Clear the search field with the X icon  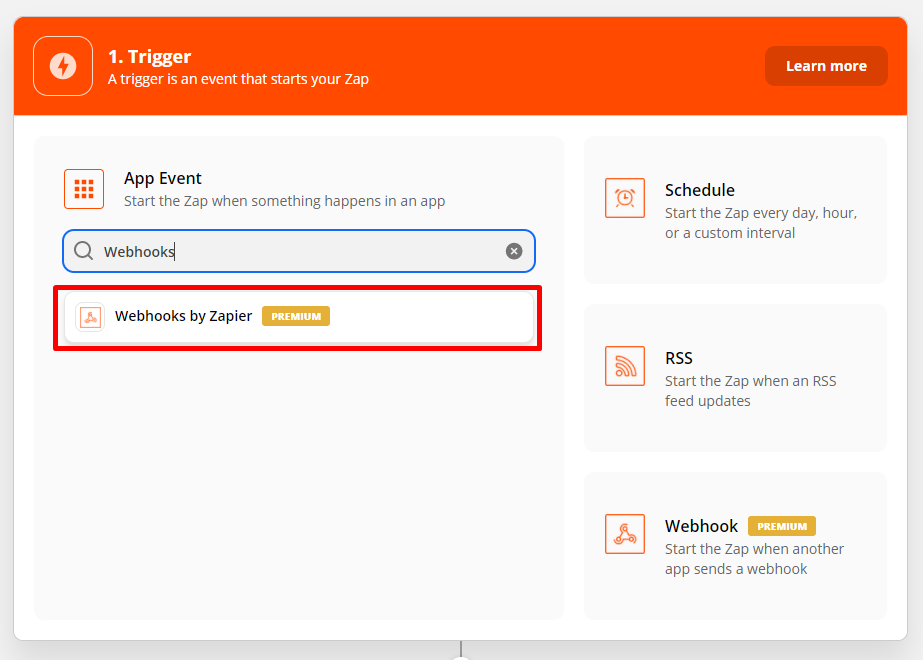pos(514,251)
